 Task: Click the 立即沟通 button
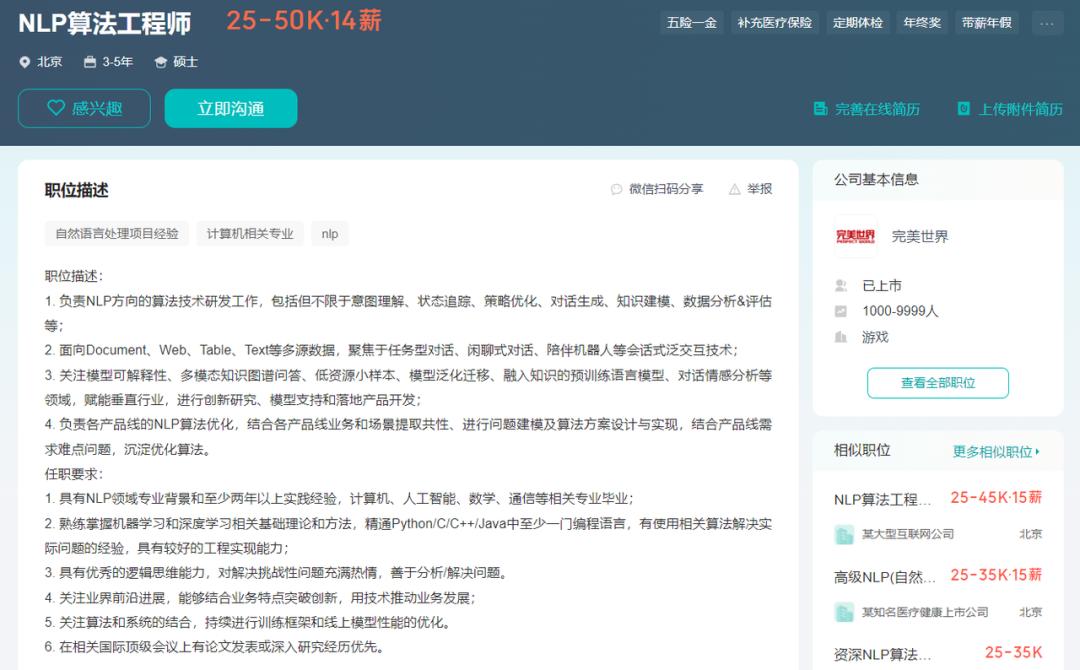point(231,108)
